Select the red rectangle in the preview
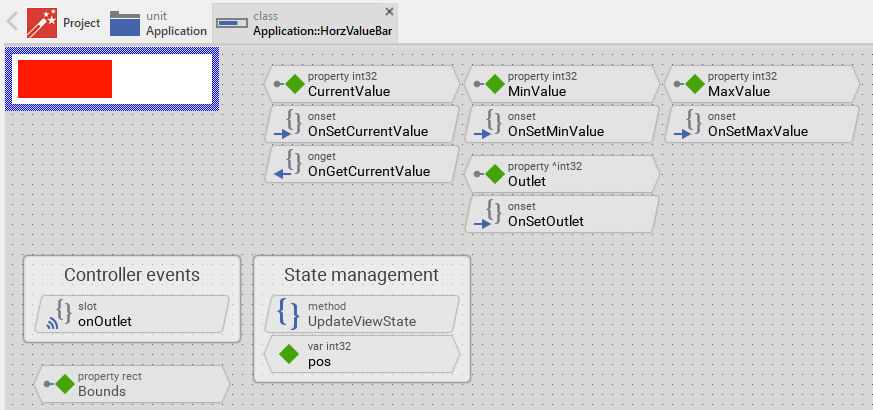The width and height of the screenshot is (873, 410). [64, 79]
